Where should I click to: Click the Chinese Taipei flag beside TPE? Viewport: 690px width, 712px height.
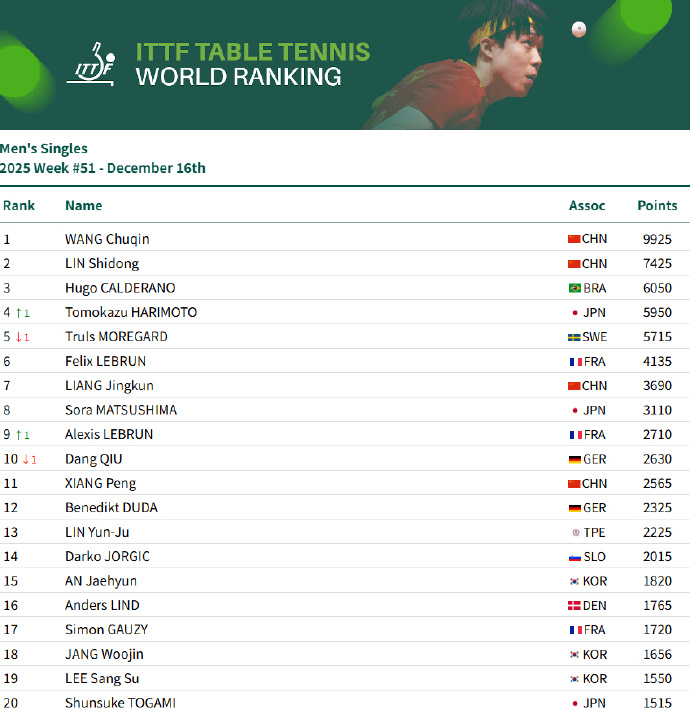(x=574, y=532)
